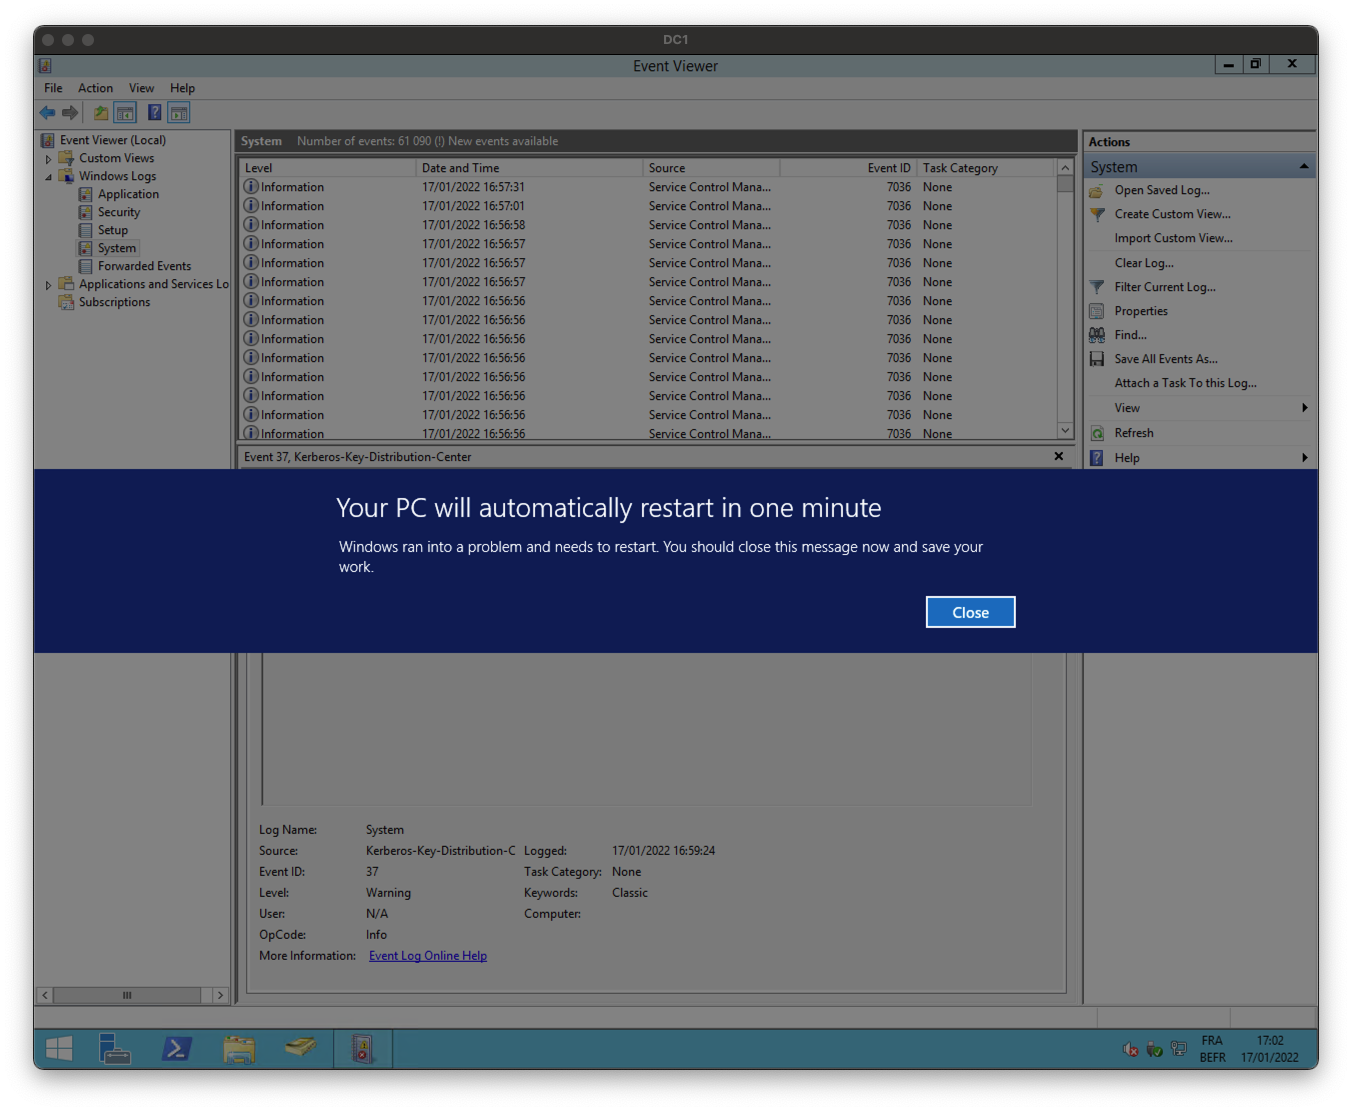Image resolution: width=1352 pixels, height=1111 pixels.
Task: Open the File menu
Action: pos(53,88)
